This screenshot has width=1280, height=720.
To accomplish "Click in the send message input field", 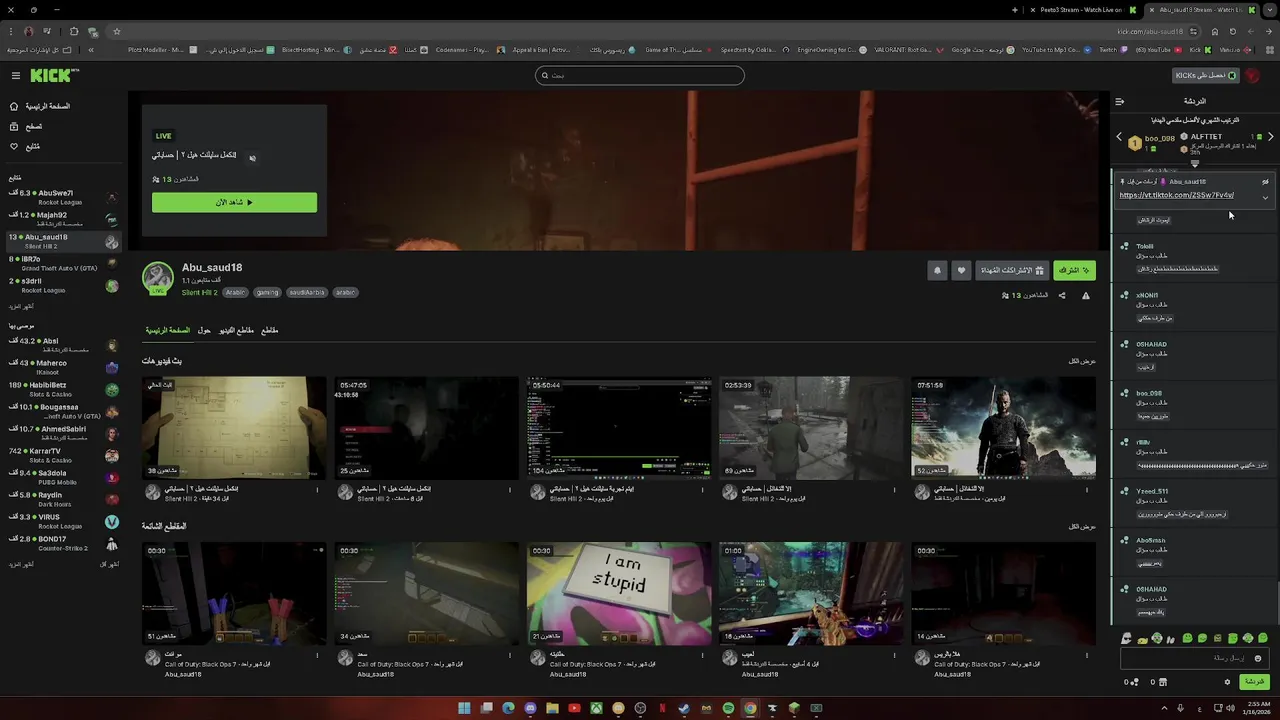I will [1195, 658].
